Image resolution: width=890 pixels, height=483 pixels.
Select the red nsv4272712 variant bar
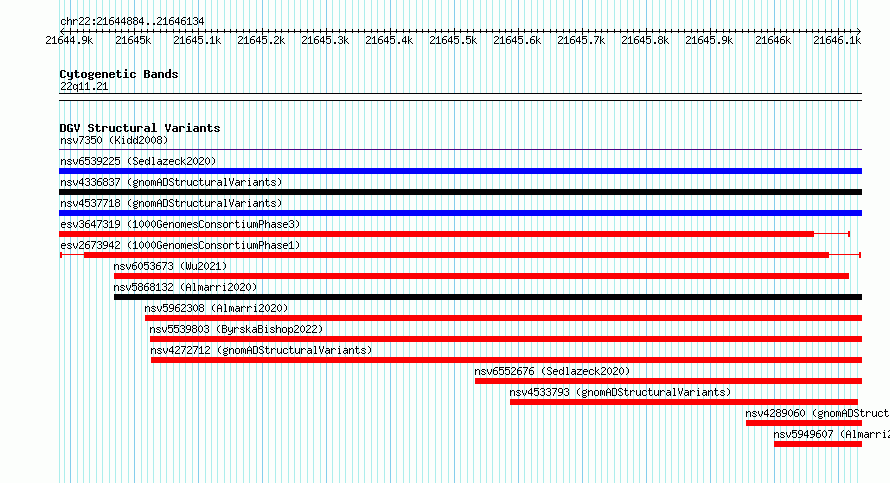506,360
